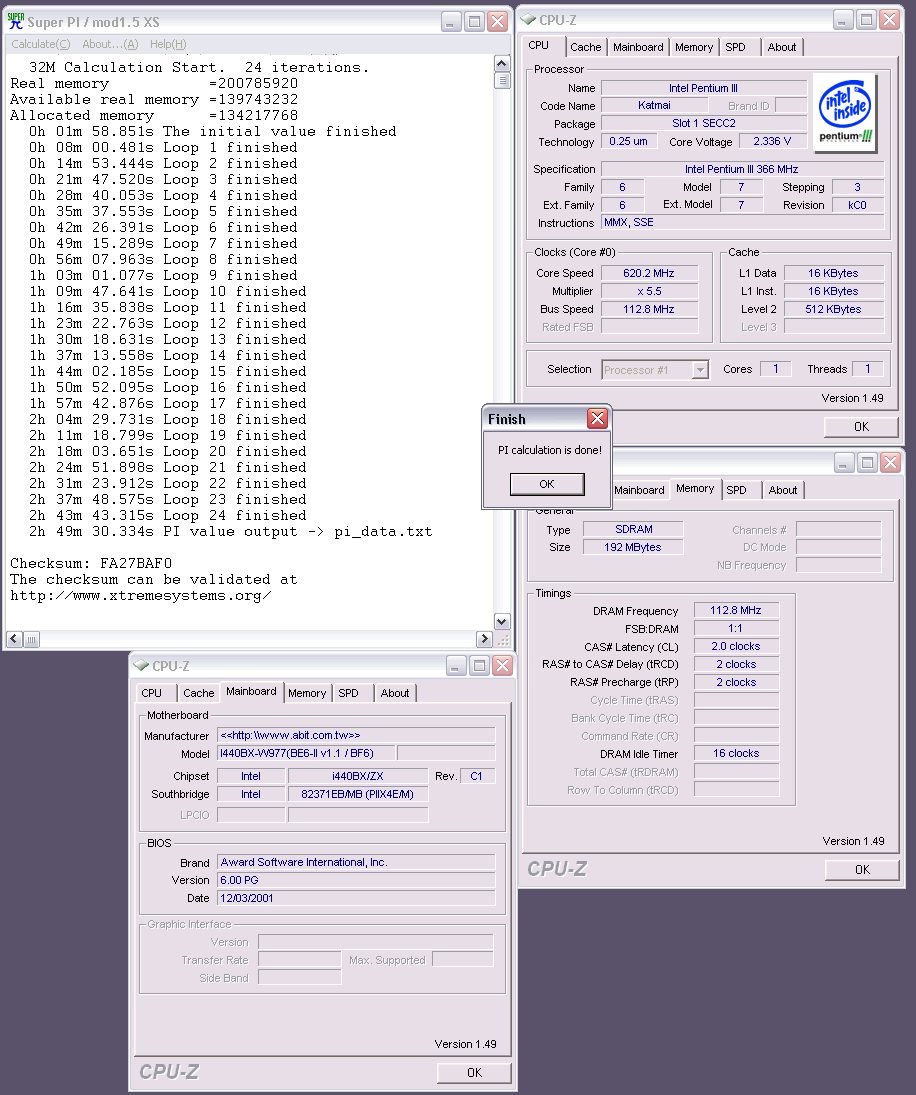Click the chipset Rev. C1 value
Image resolution: width=916 pixels, height=1095 pixels.
[476, 776]
